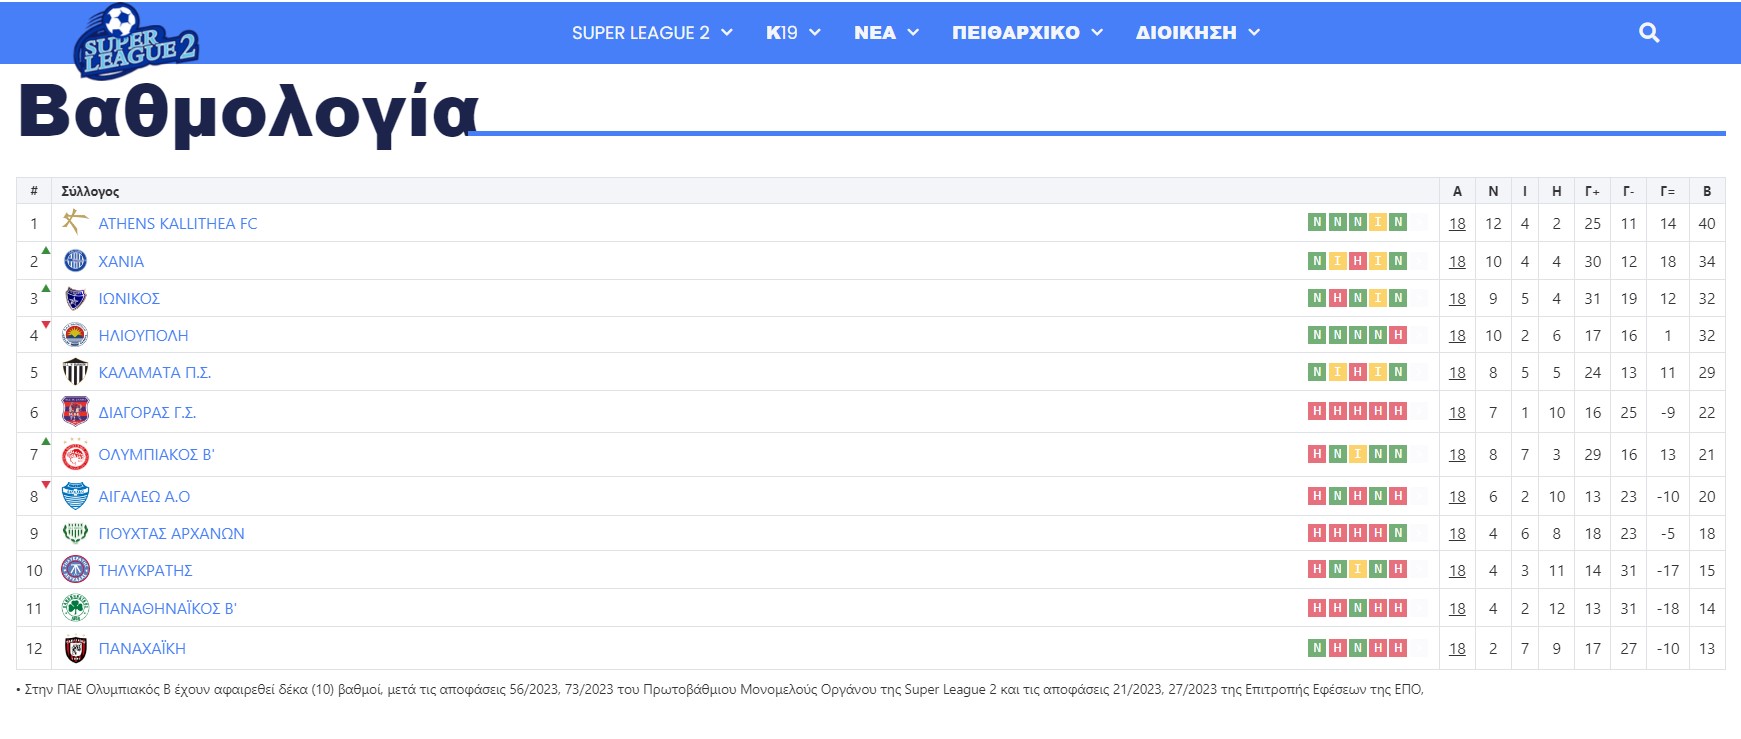Click goal difference -18 for ΠΑΝΑΘΗΝΑΪΚΟΣ Β'
Screen dimensions: 1741x739
pyautogui.click(x=1668, y=608)
